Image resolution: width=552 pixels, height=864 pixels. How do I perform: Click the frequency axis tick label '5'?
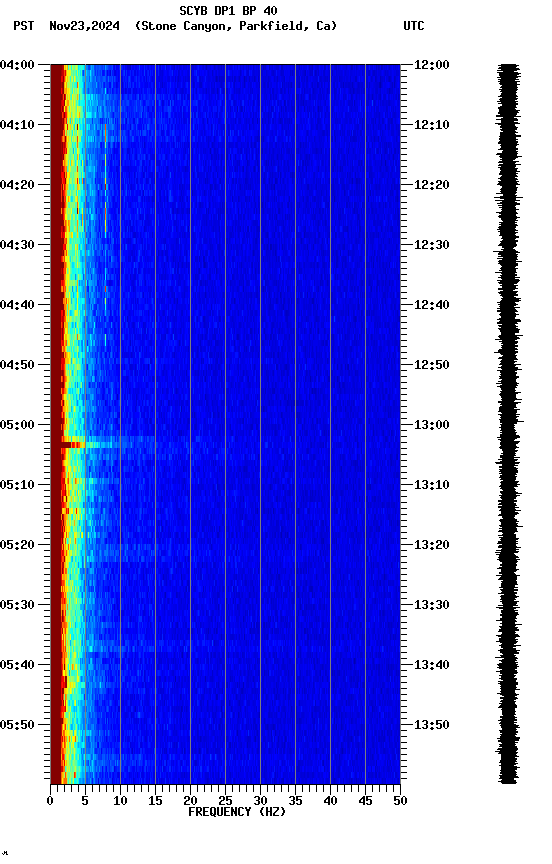85,801
